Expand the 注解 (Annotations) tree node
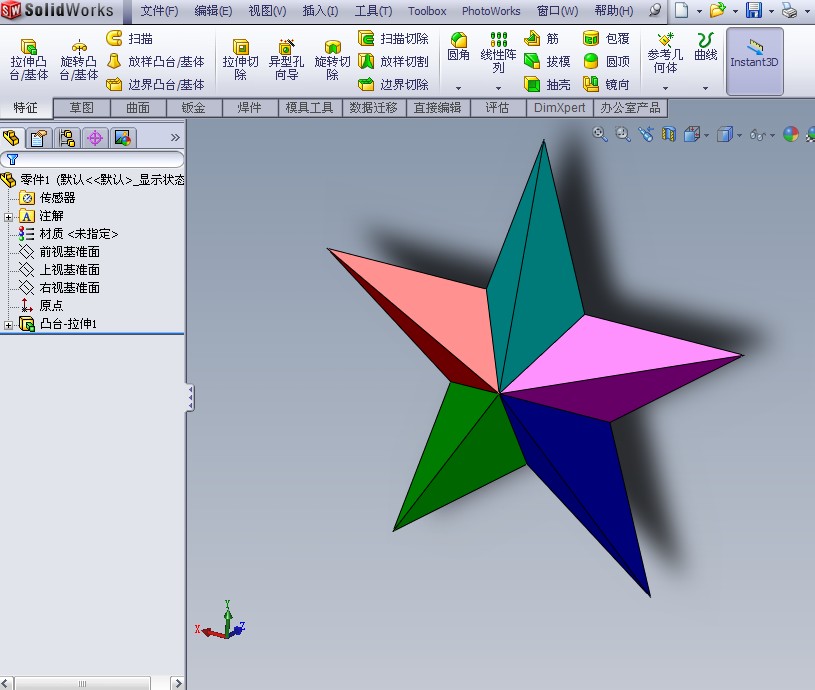This screenshot has height=690, width=815. coord(8,217)
